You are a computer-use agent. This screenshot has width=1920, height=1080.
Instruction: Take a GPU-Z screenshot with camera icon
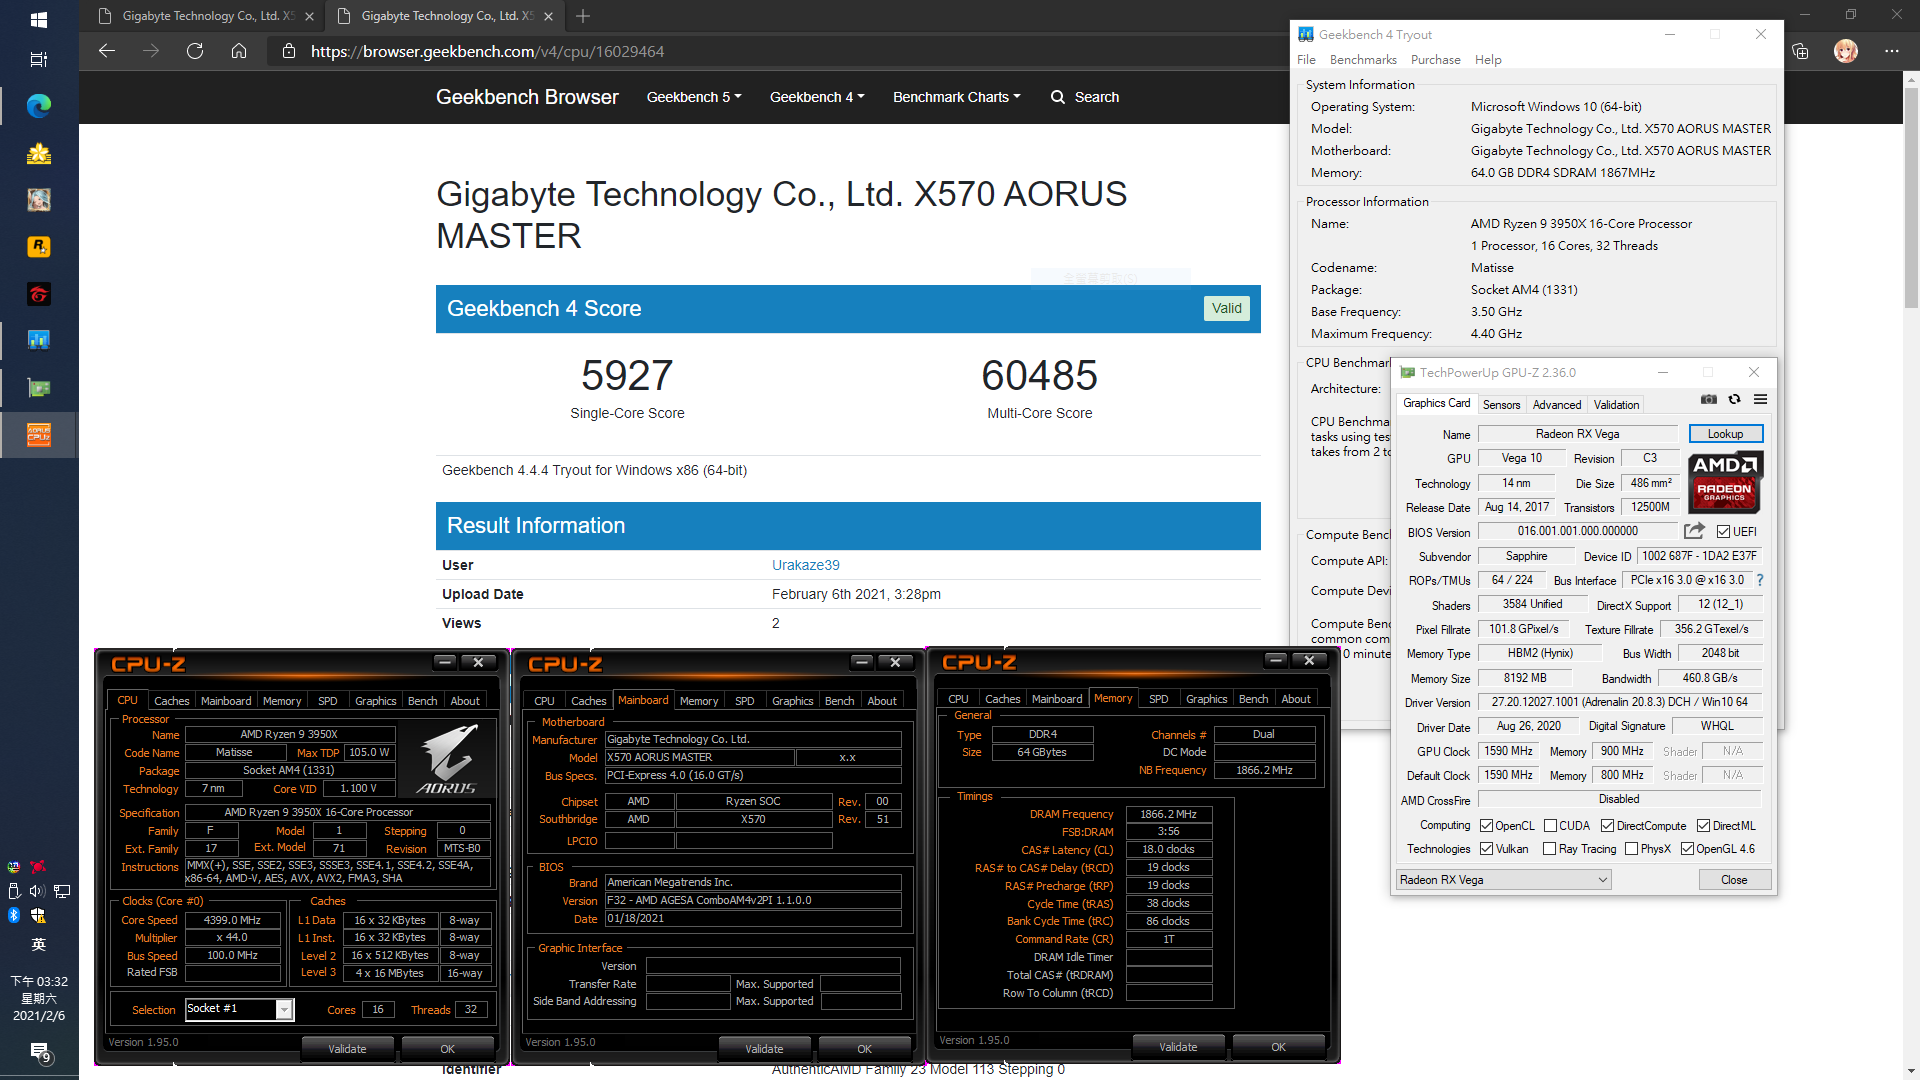point(1709,400)
